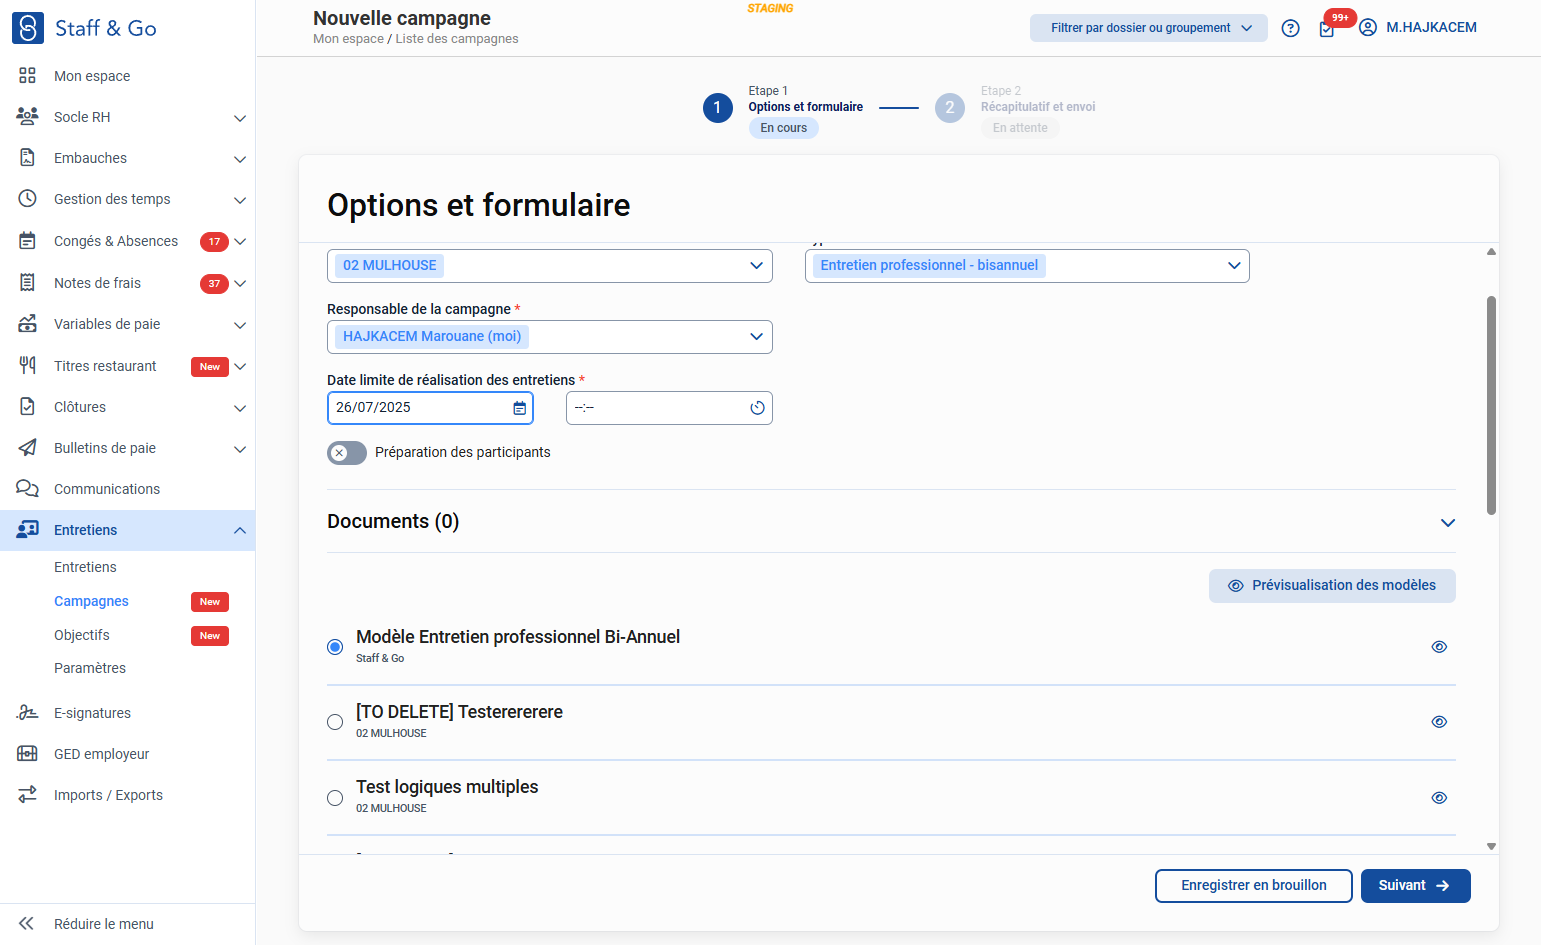This screenshot has height=945, width=1541.
Task: Click the Mon espace grid icon
Action: point(28,76)
